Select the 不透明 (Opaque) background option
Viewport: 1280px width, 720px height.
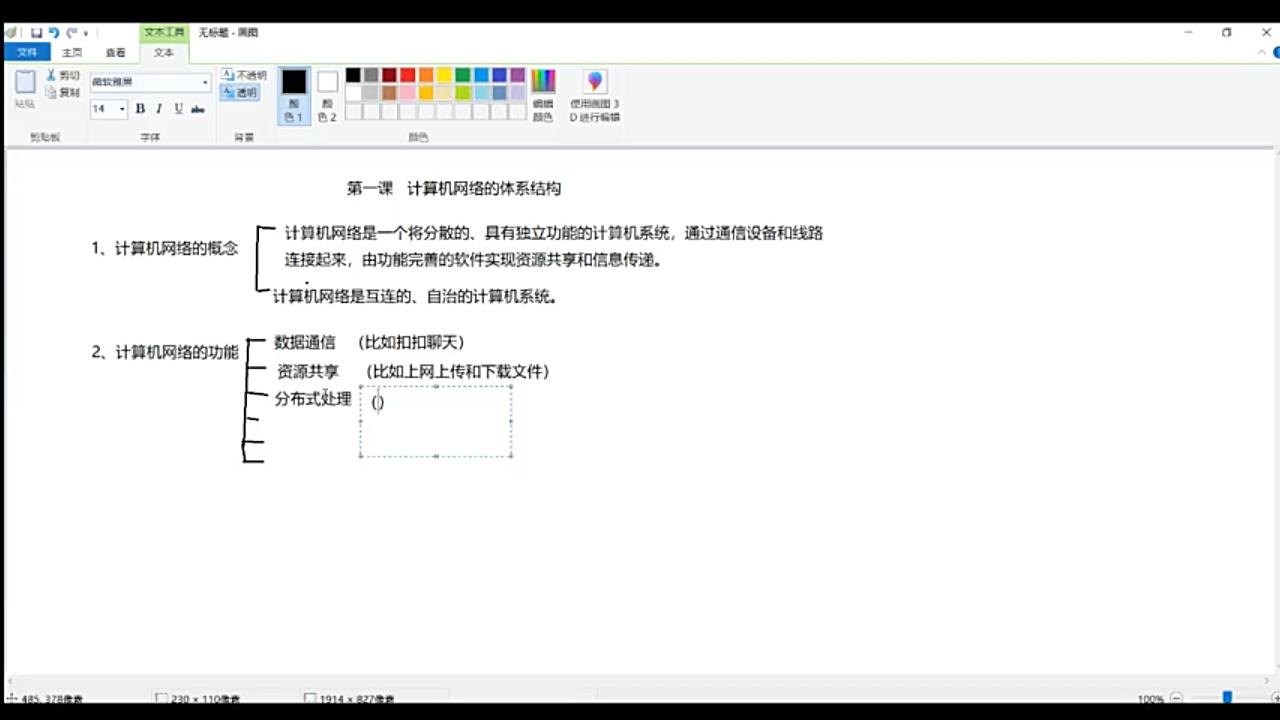(x=244, y=75)
